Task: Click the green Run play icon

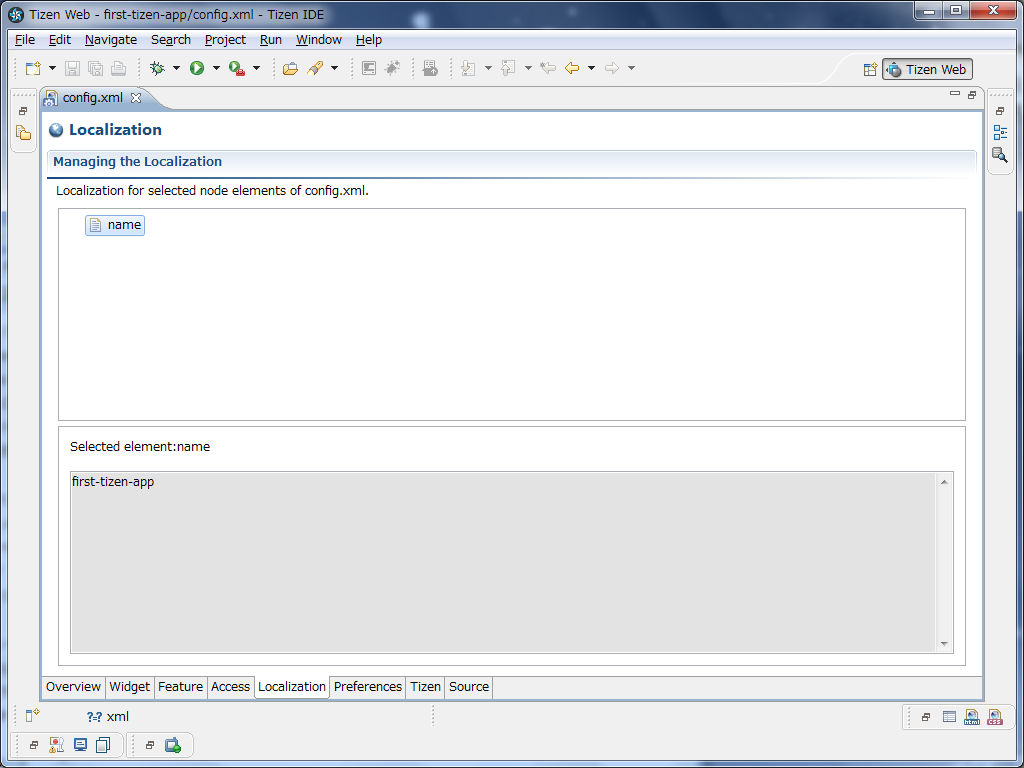Action: pos(197,68)
